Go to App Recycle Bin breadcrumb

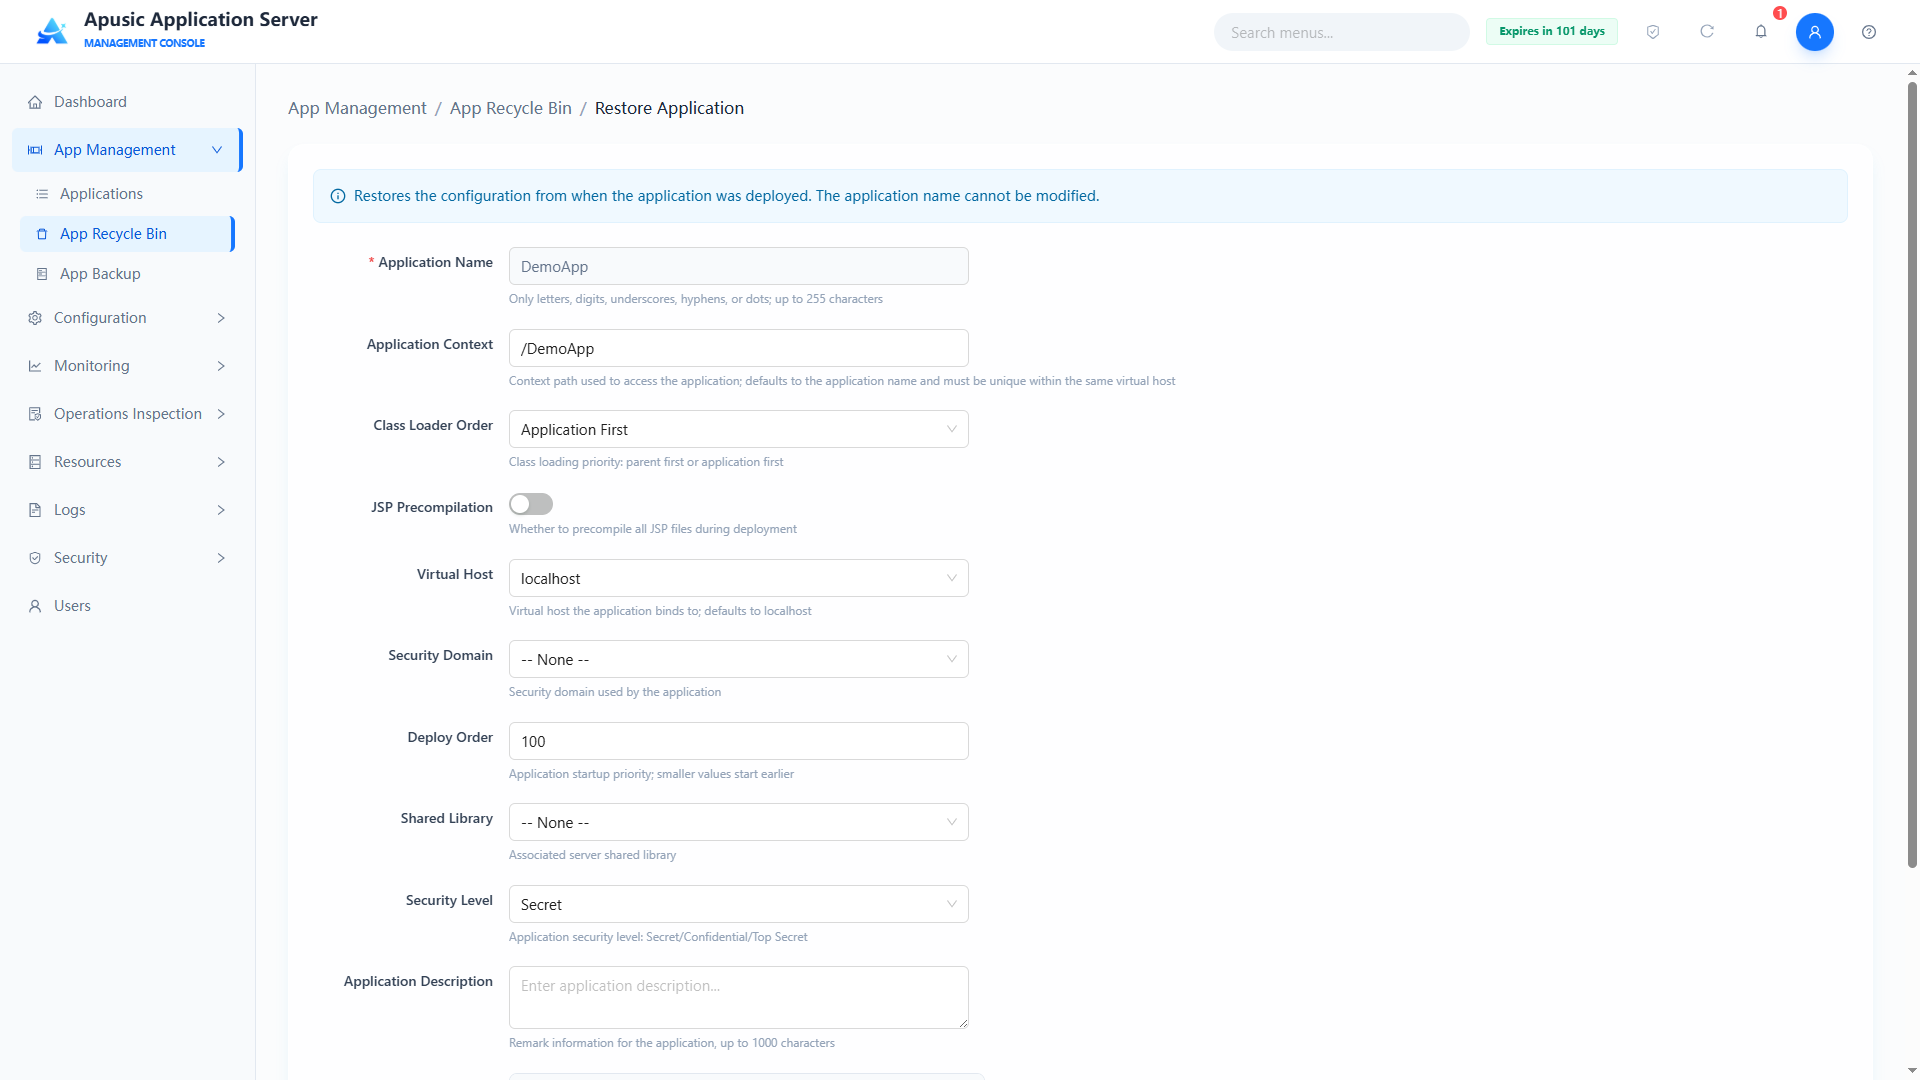click(510, 108)
